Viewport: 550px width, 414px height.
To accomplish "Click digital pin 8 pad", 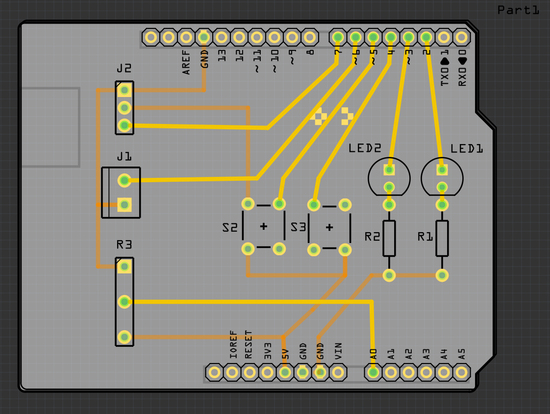I will (309, 37).
